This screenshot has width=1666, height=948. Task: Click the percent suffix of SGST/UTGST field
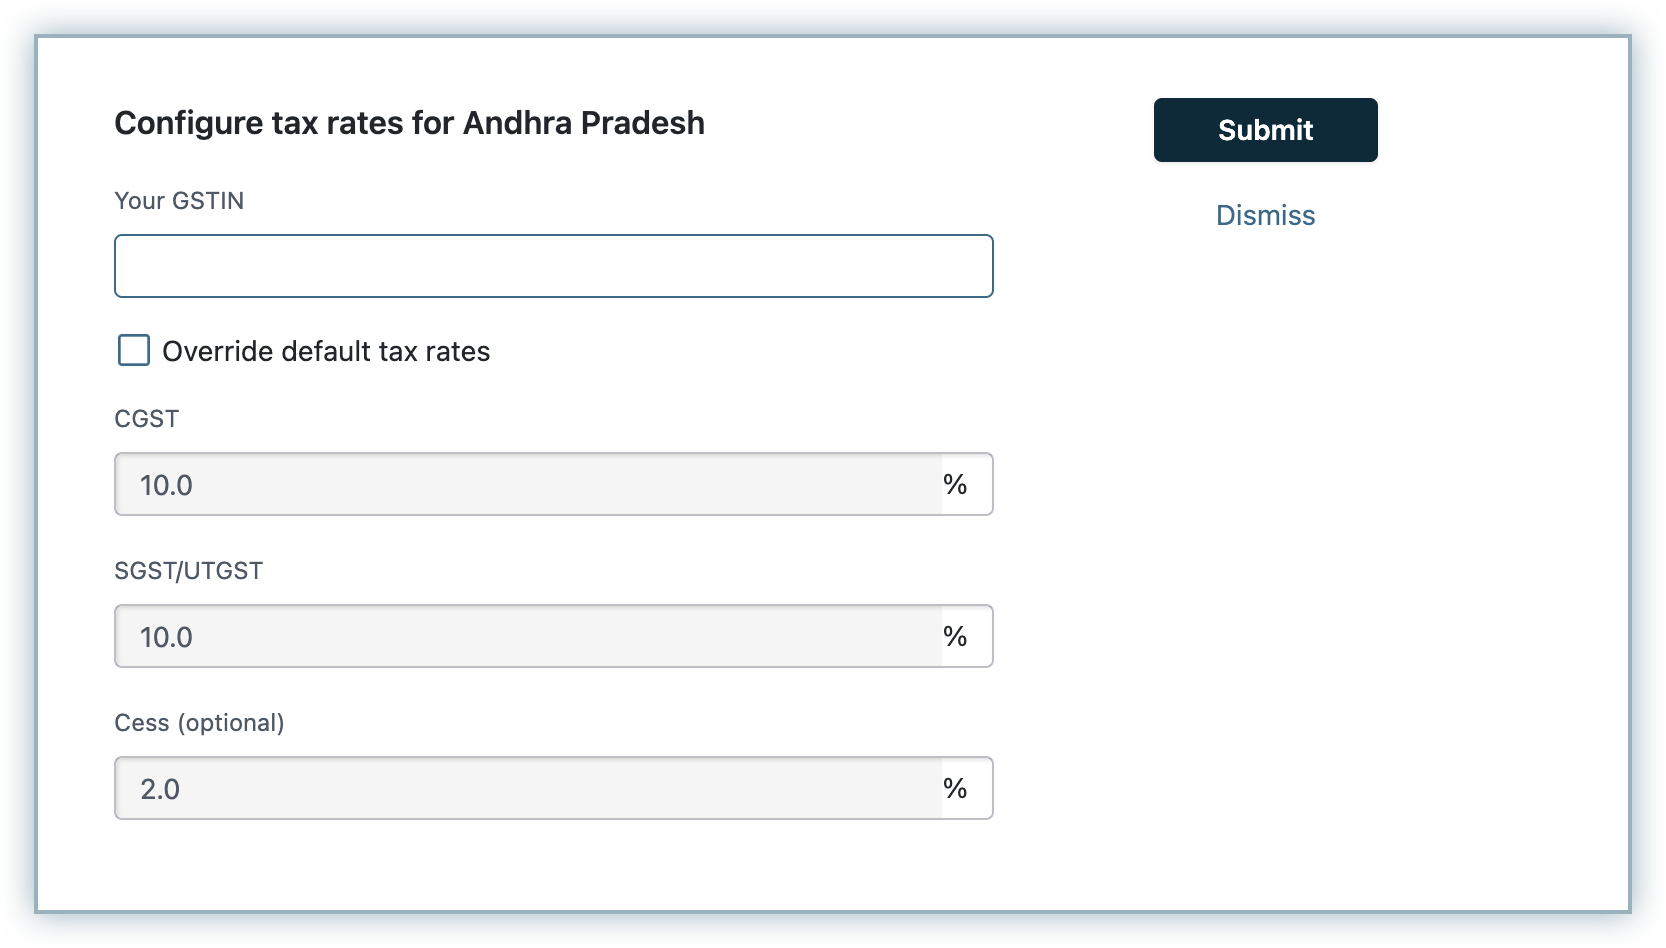955,637
